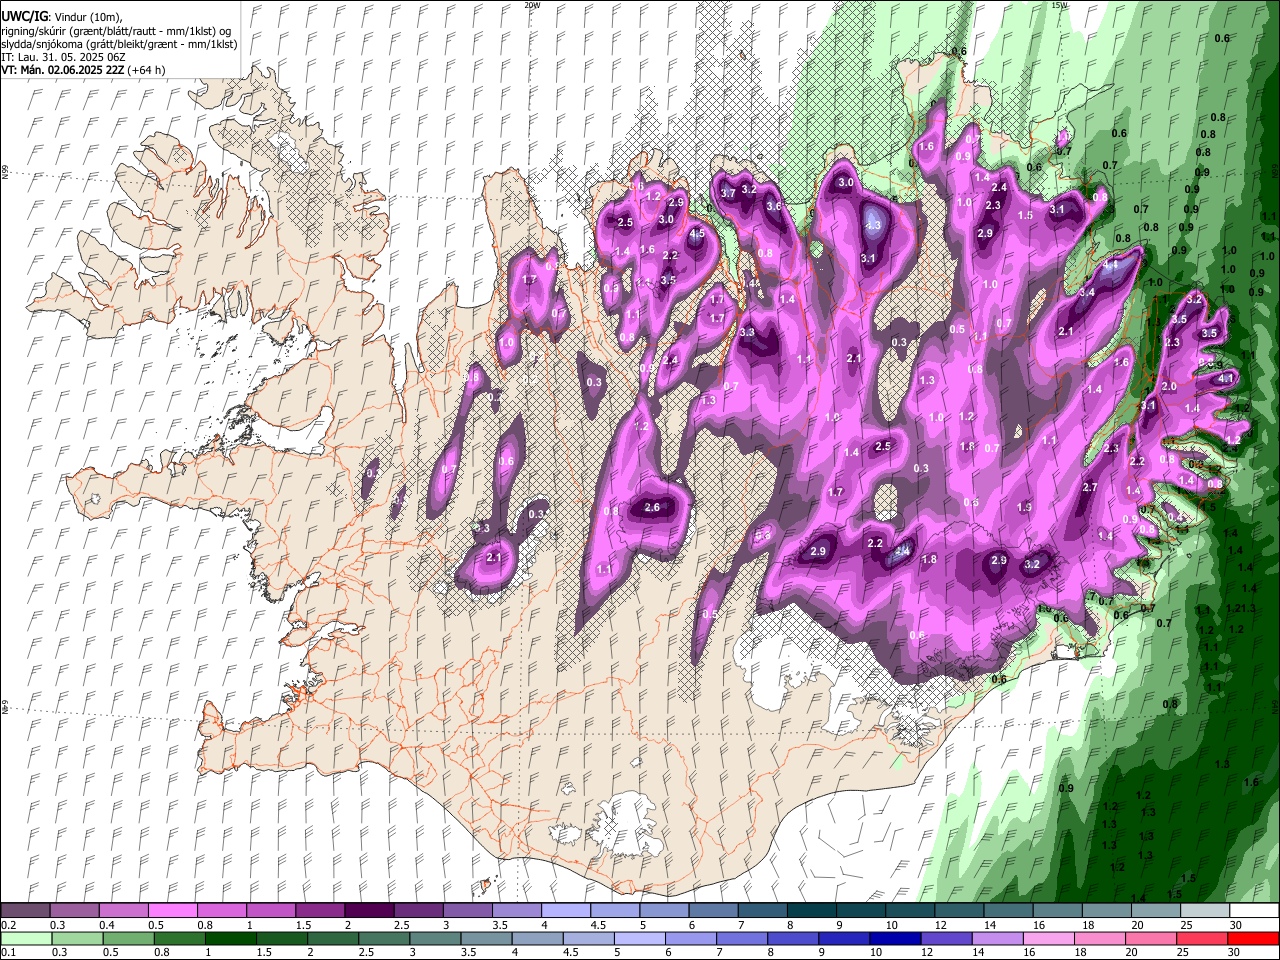
Task: Click the 2.6 snowfall value on the map
Action: click(652, 508)
